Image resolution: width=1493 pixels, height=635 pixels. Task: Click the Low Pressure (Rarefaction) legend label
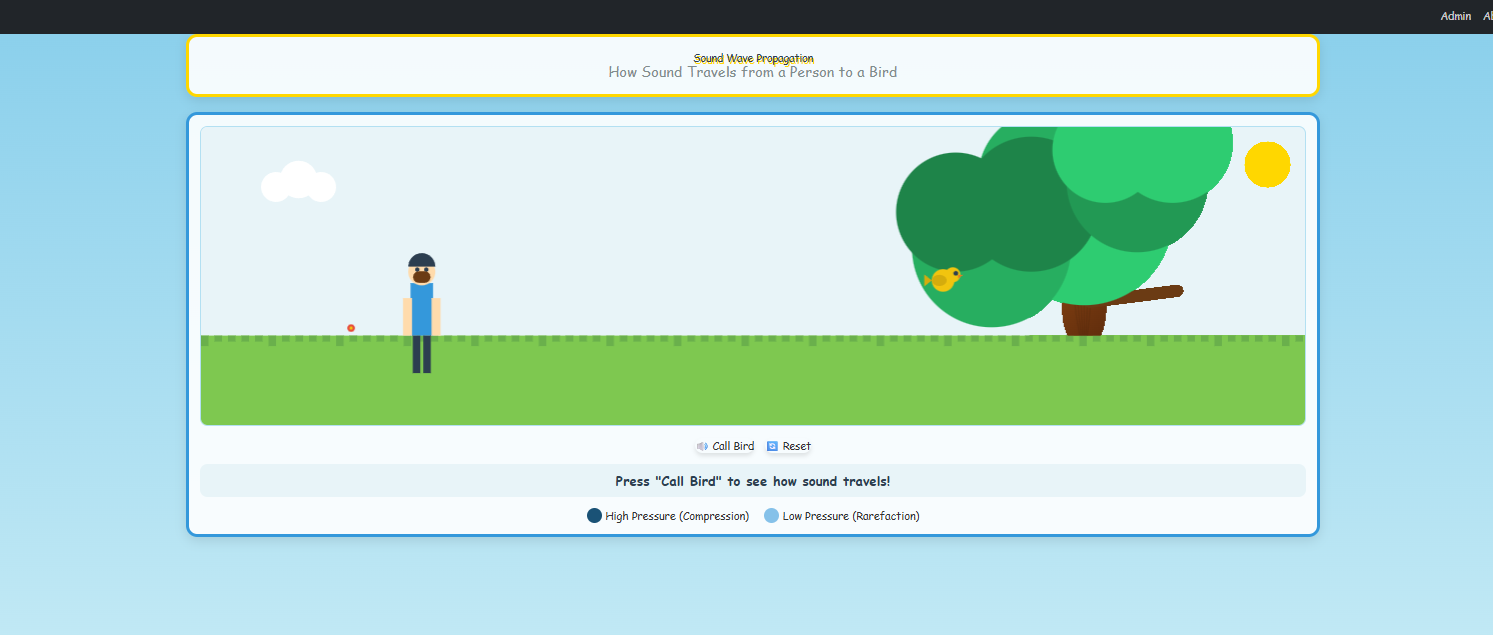click(851, 516)
